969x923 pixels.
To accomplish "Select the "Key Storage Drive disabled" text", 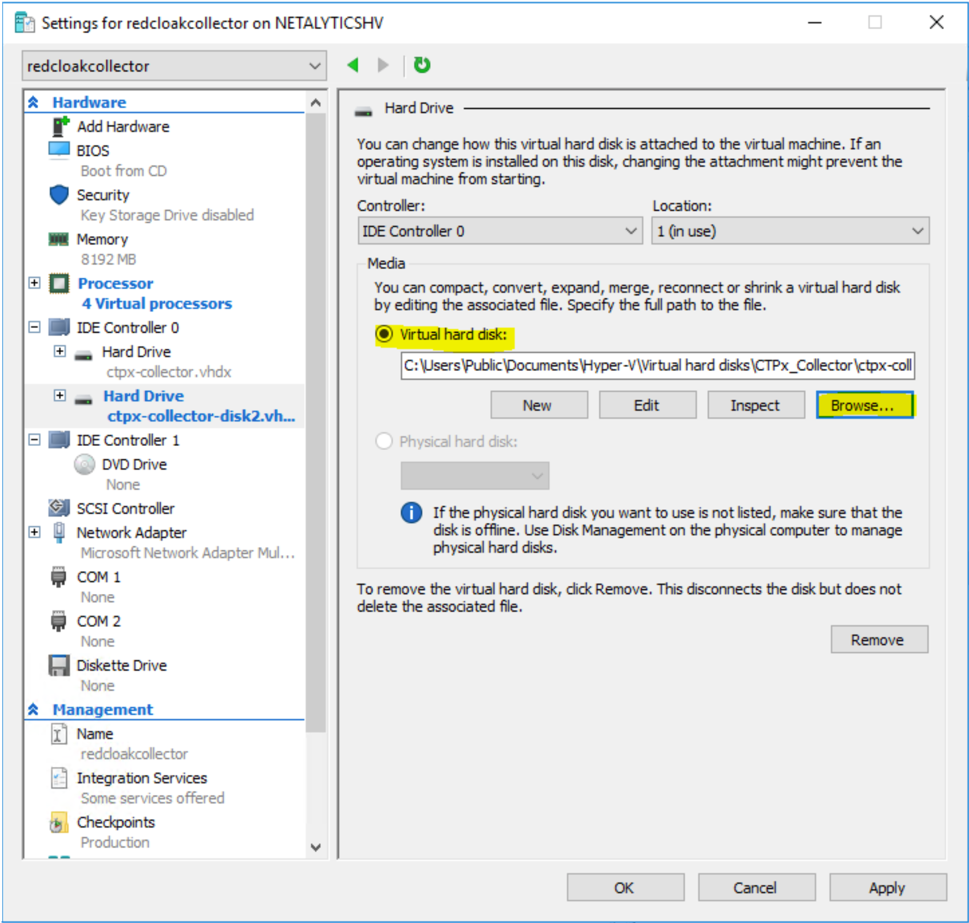I will click(167, 215).
